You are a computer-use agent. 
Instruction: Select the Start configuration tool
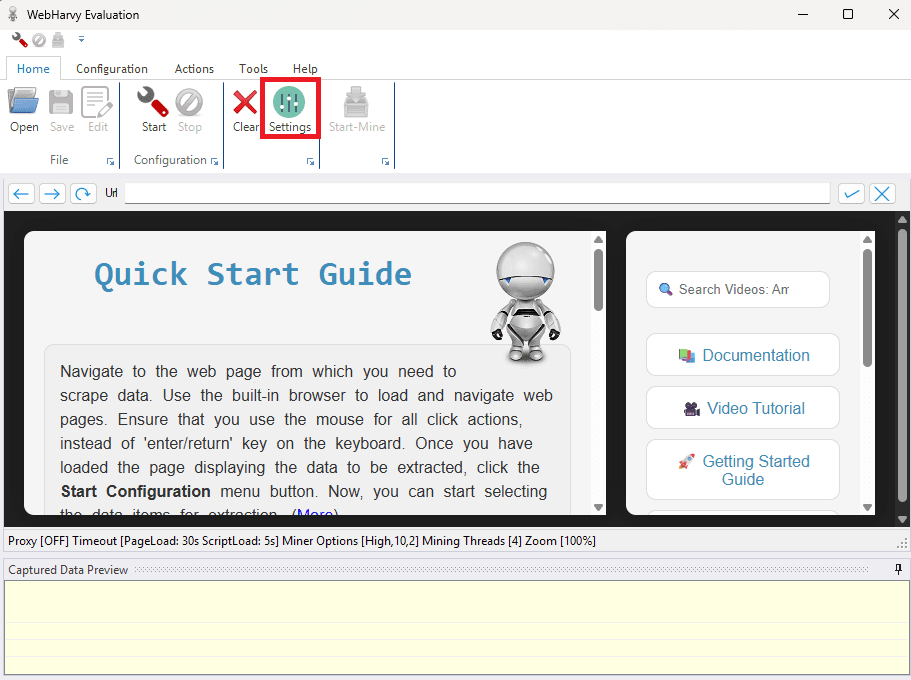152,108
